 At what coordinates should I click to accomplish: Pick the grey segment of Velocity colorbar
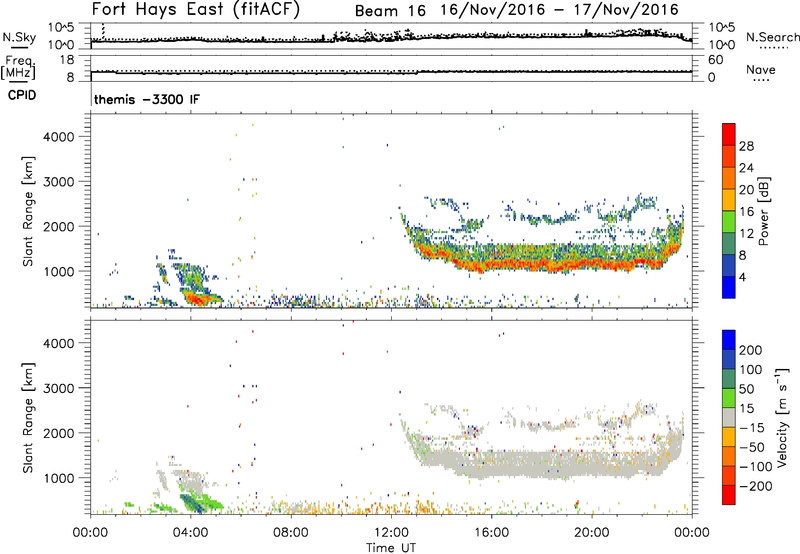click(x=729, y=417)
